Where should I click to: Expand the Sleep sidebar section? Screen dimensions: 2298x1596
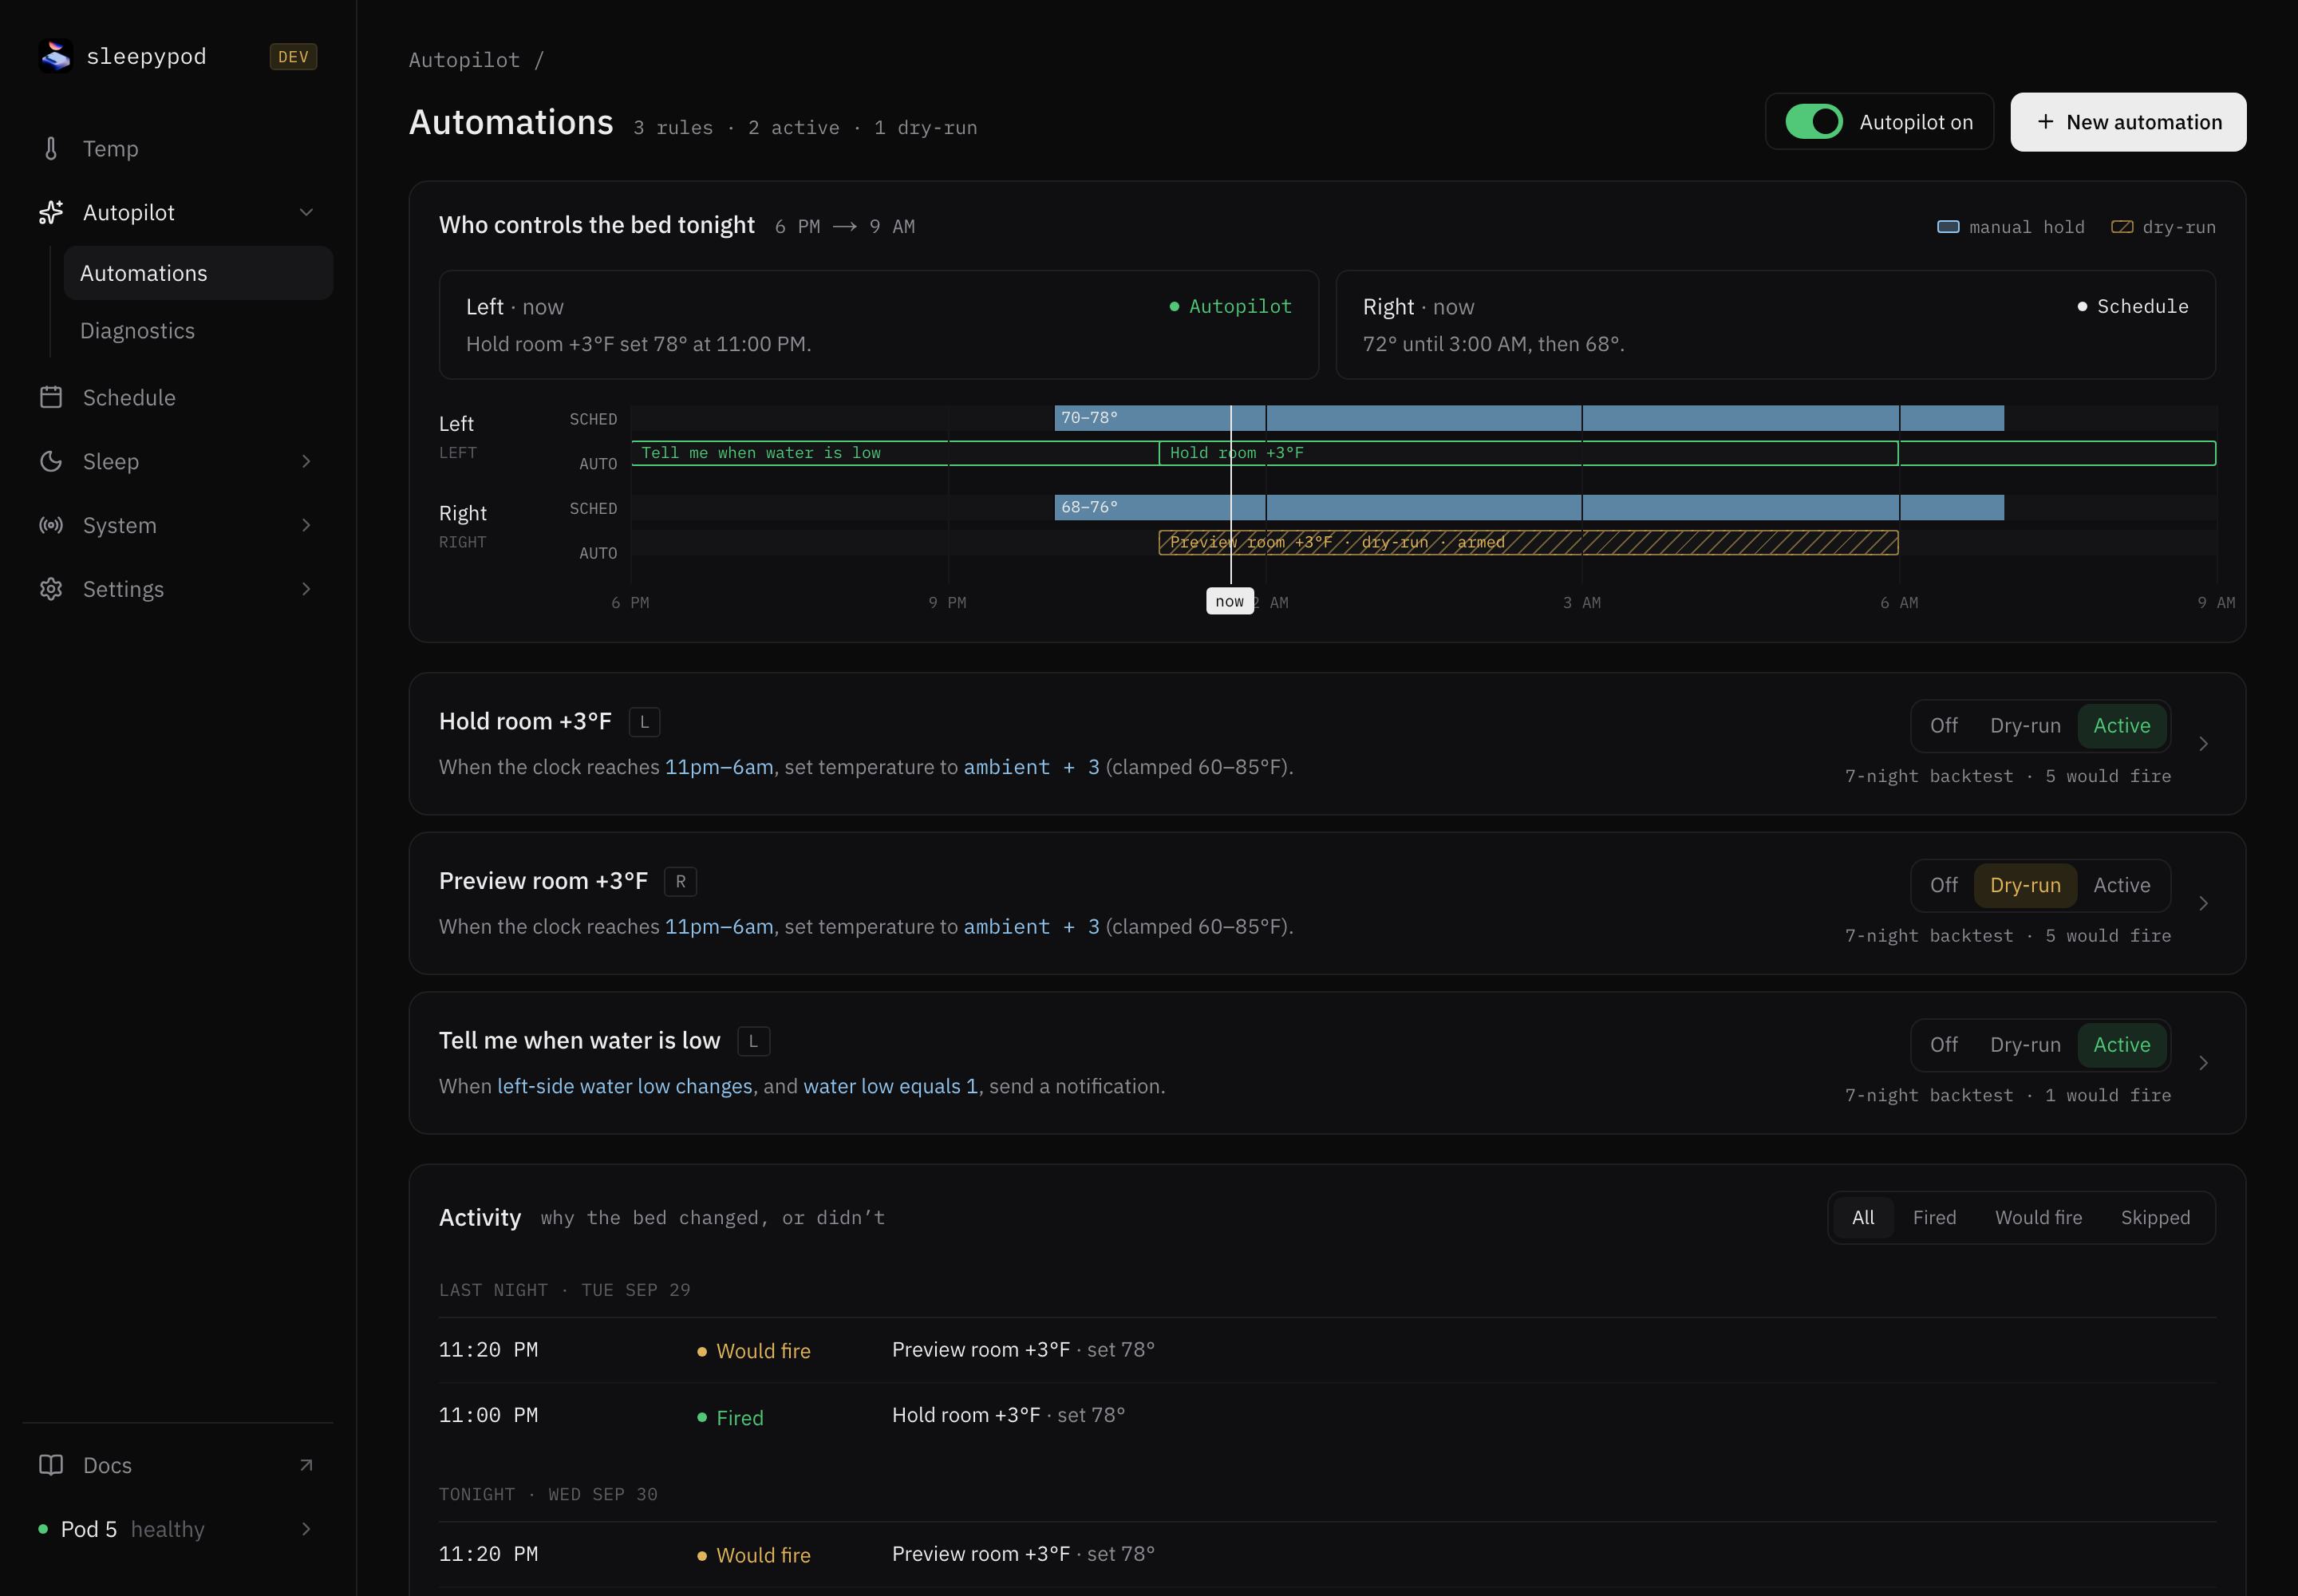[x=306, y=461]
